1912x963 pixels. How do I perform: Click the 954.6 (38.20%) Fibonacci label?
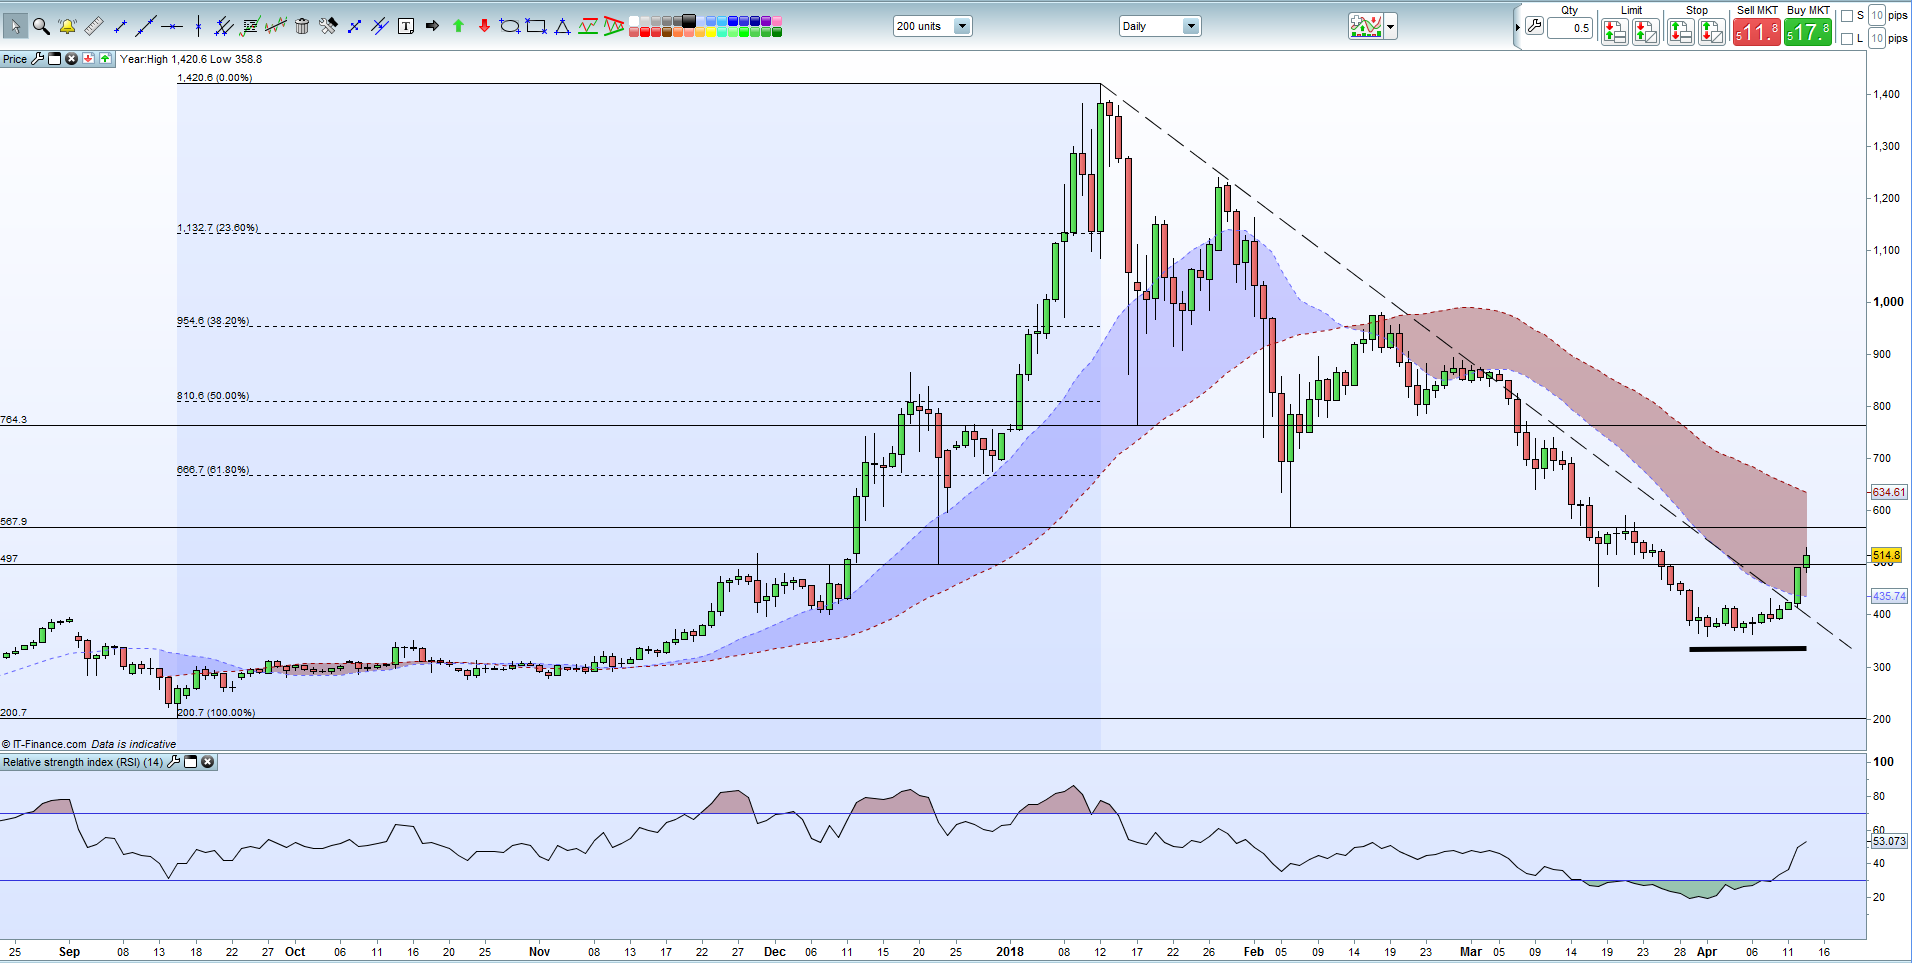[213, 321]
